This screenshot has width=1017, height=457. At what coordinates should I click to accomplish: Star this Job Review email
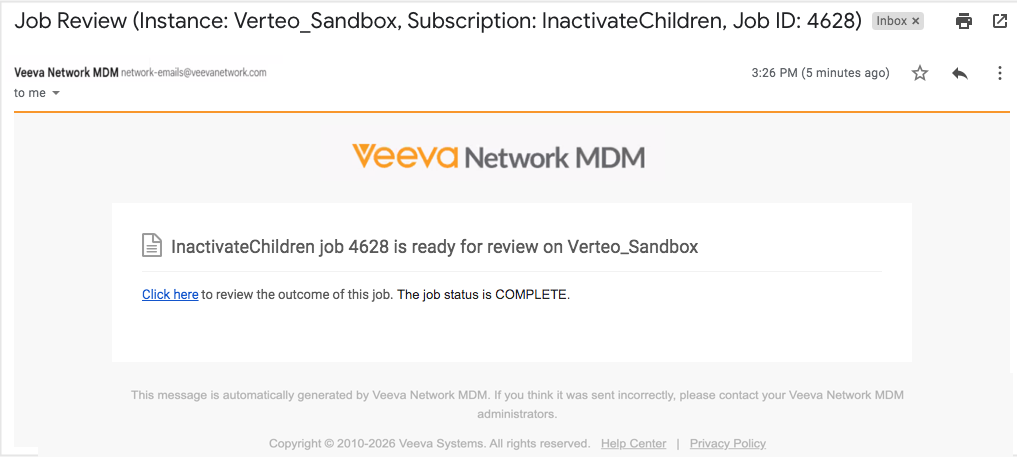coord(920,73)
